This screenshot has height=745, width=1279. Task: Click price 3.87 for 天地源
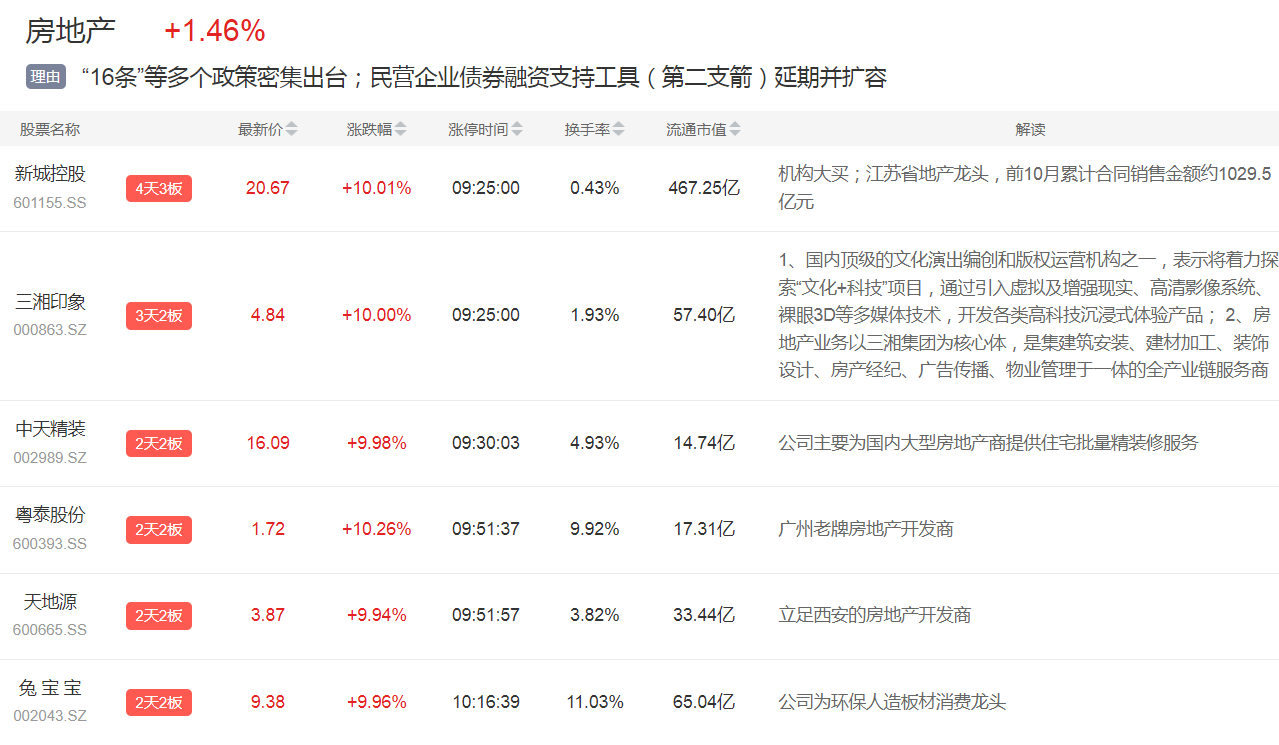(x=268, y=615)
